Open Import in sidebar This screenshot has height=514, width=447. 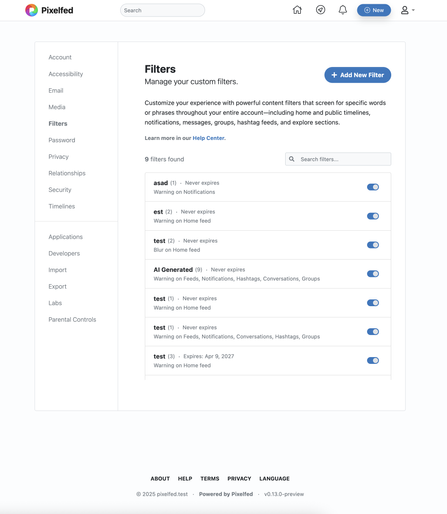(x=57, y=270)
